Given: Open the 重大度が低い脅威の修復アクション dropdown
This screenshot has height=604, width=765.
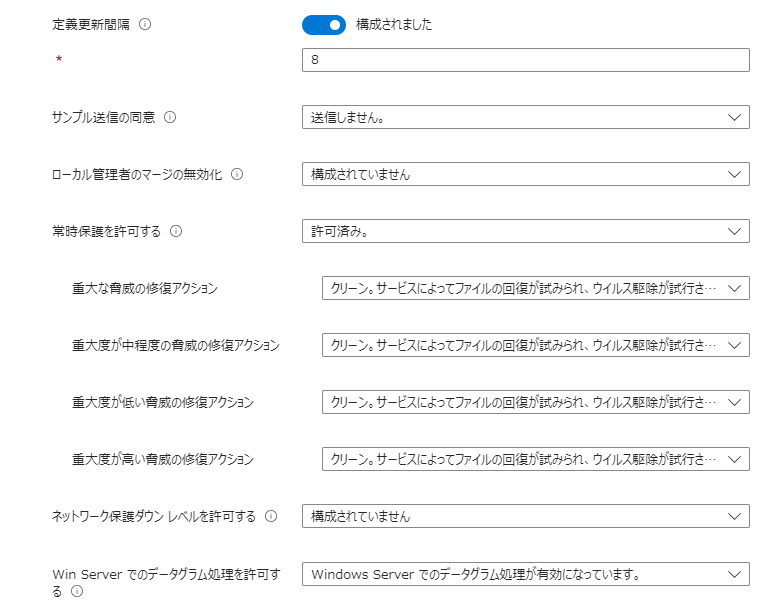Looking at the screenshot, I should coord(535,402).
